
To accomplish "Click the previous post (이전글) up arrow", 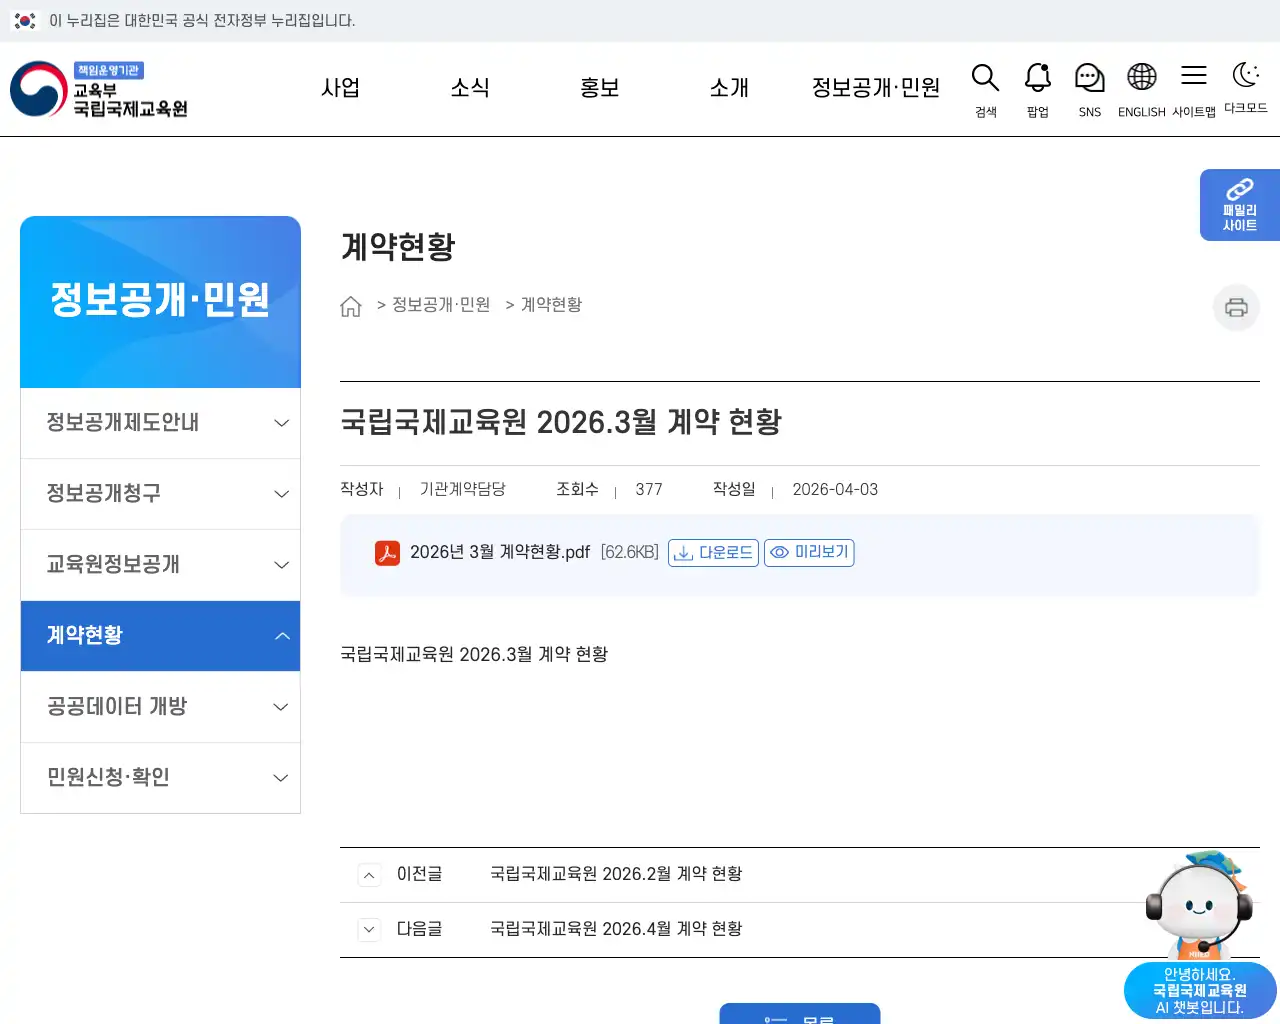I will pyautogui.click(x=369, y=875).
